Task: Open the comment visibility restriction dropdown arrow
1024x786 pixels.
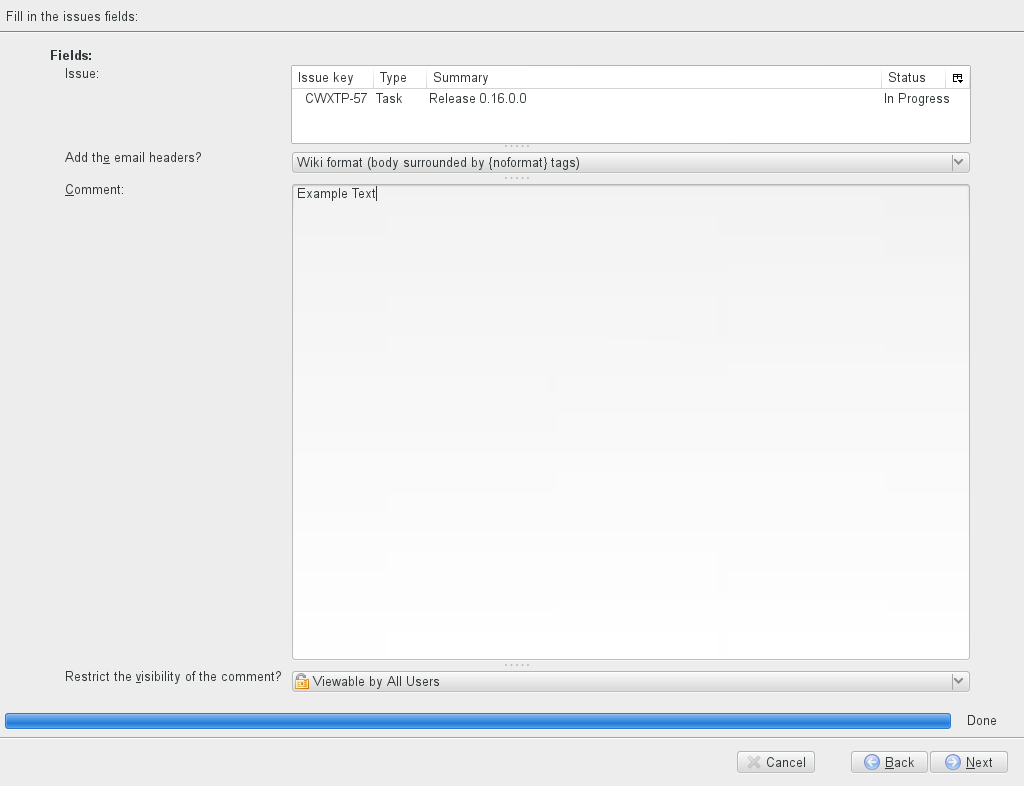Action: click(958, 682)
